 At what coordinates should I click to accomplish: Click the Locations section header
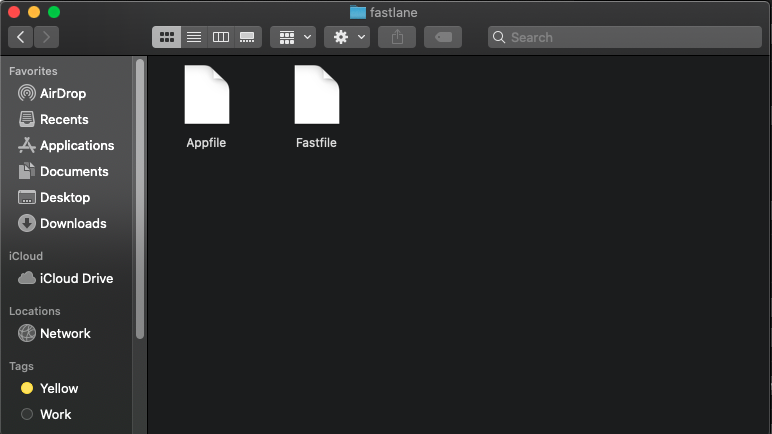[x=34, y=311]
